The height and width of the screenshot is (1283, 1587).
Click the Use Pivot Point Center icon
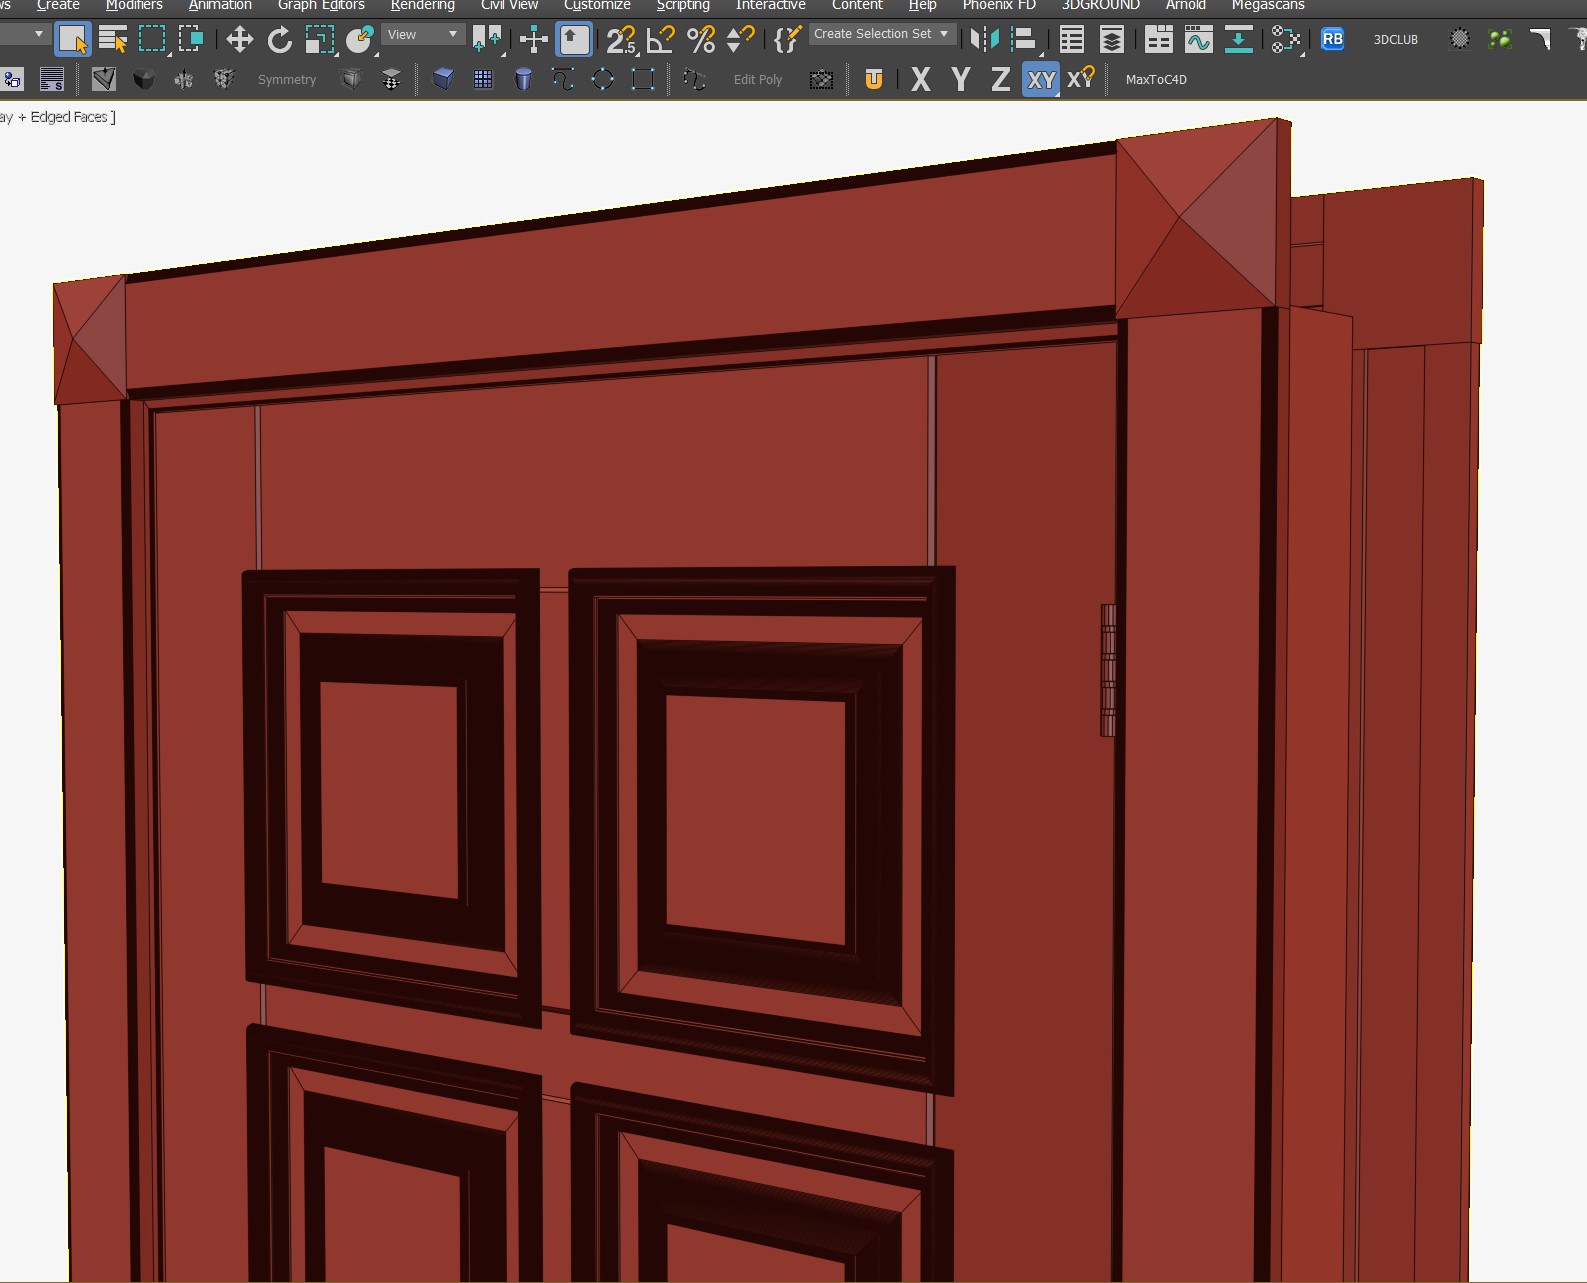coord(488,40)
